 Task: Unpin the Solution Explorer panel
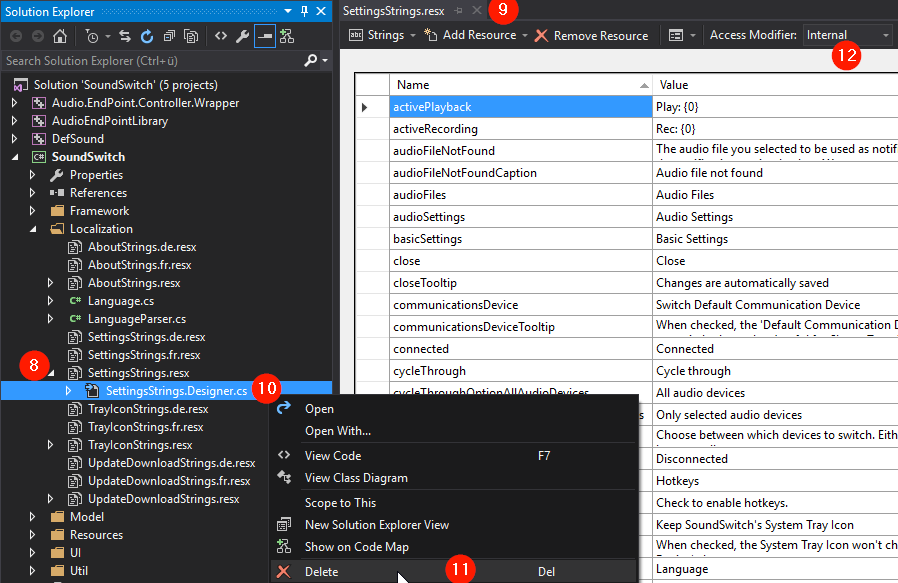point(305,11)
